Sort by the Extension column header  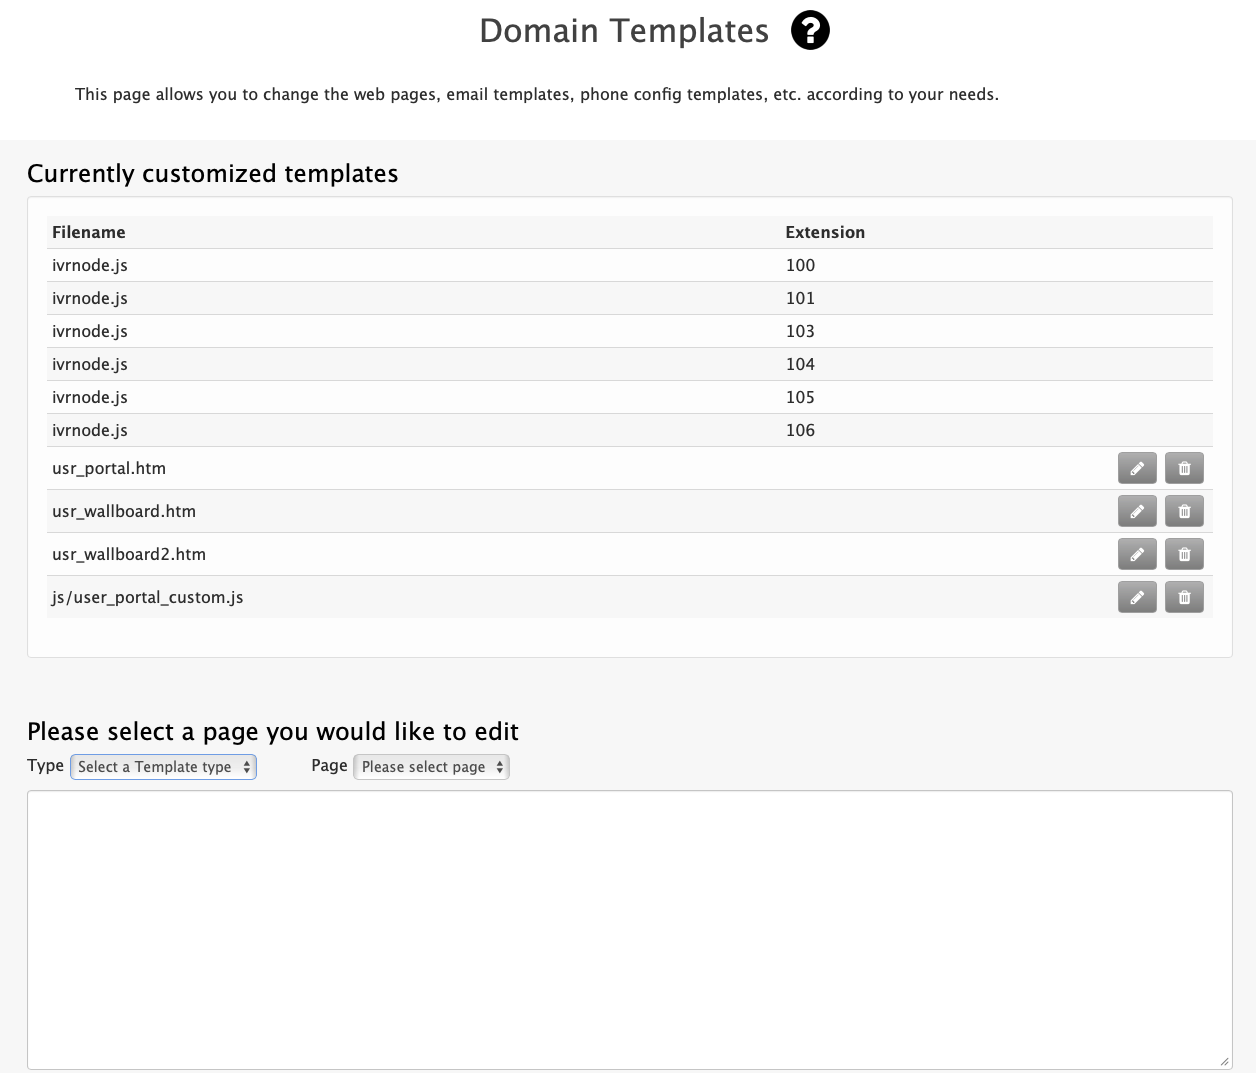[x=825, y=232]
